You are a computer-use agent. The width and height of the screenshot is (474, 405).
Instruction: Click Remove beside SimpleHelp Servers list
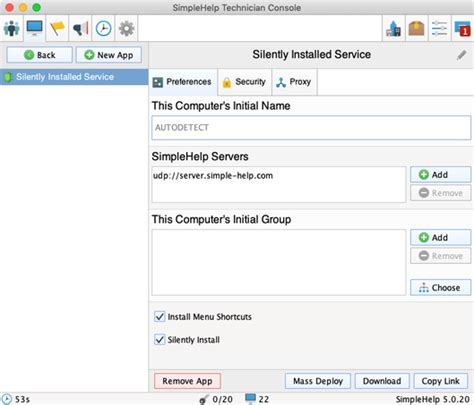pyautogui.click(x=440, y=193)
